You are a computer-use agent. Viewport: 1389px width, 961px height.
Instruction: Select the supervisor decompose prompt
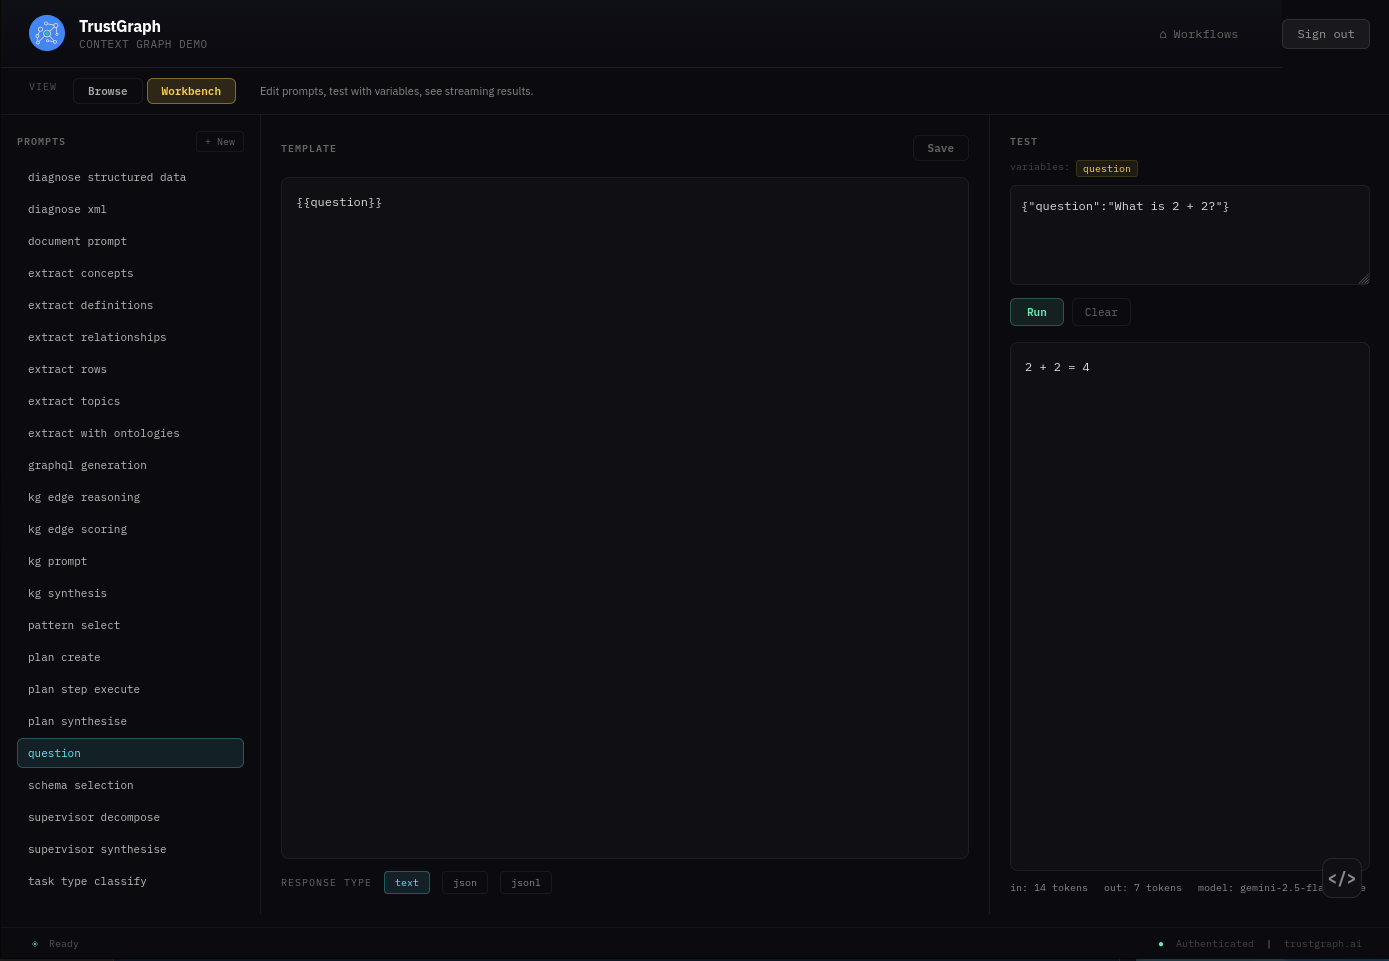coord(130,817)
